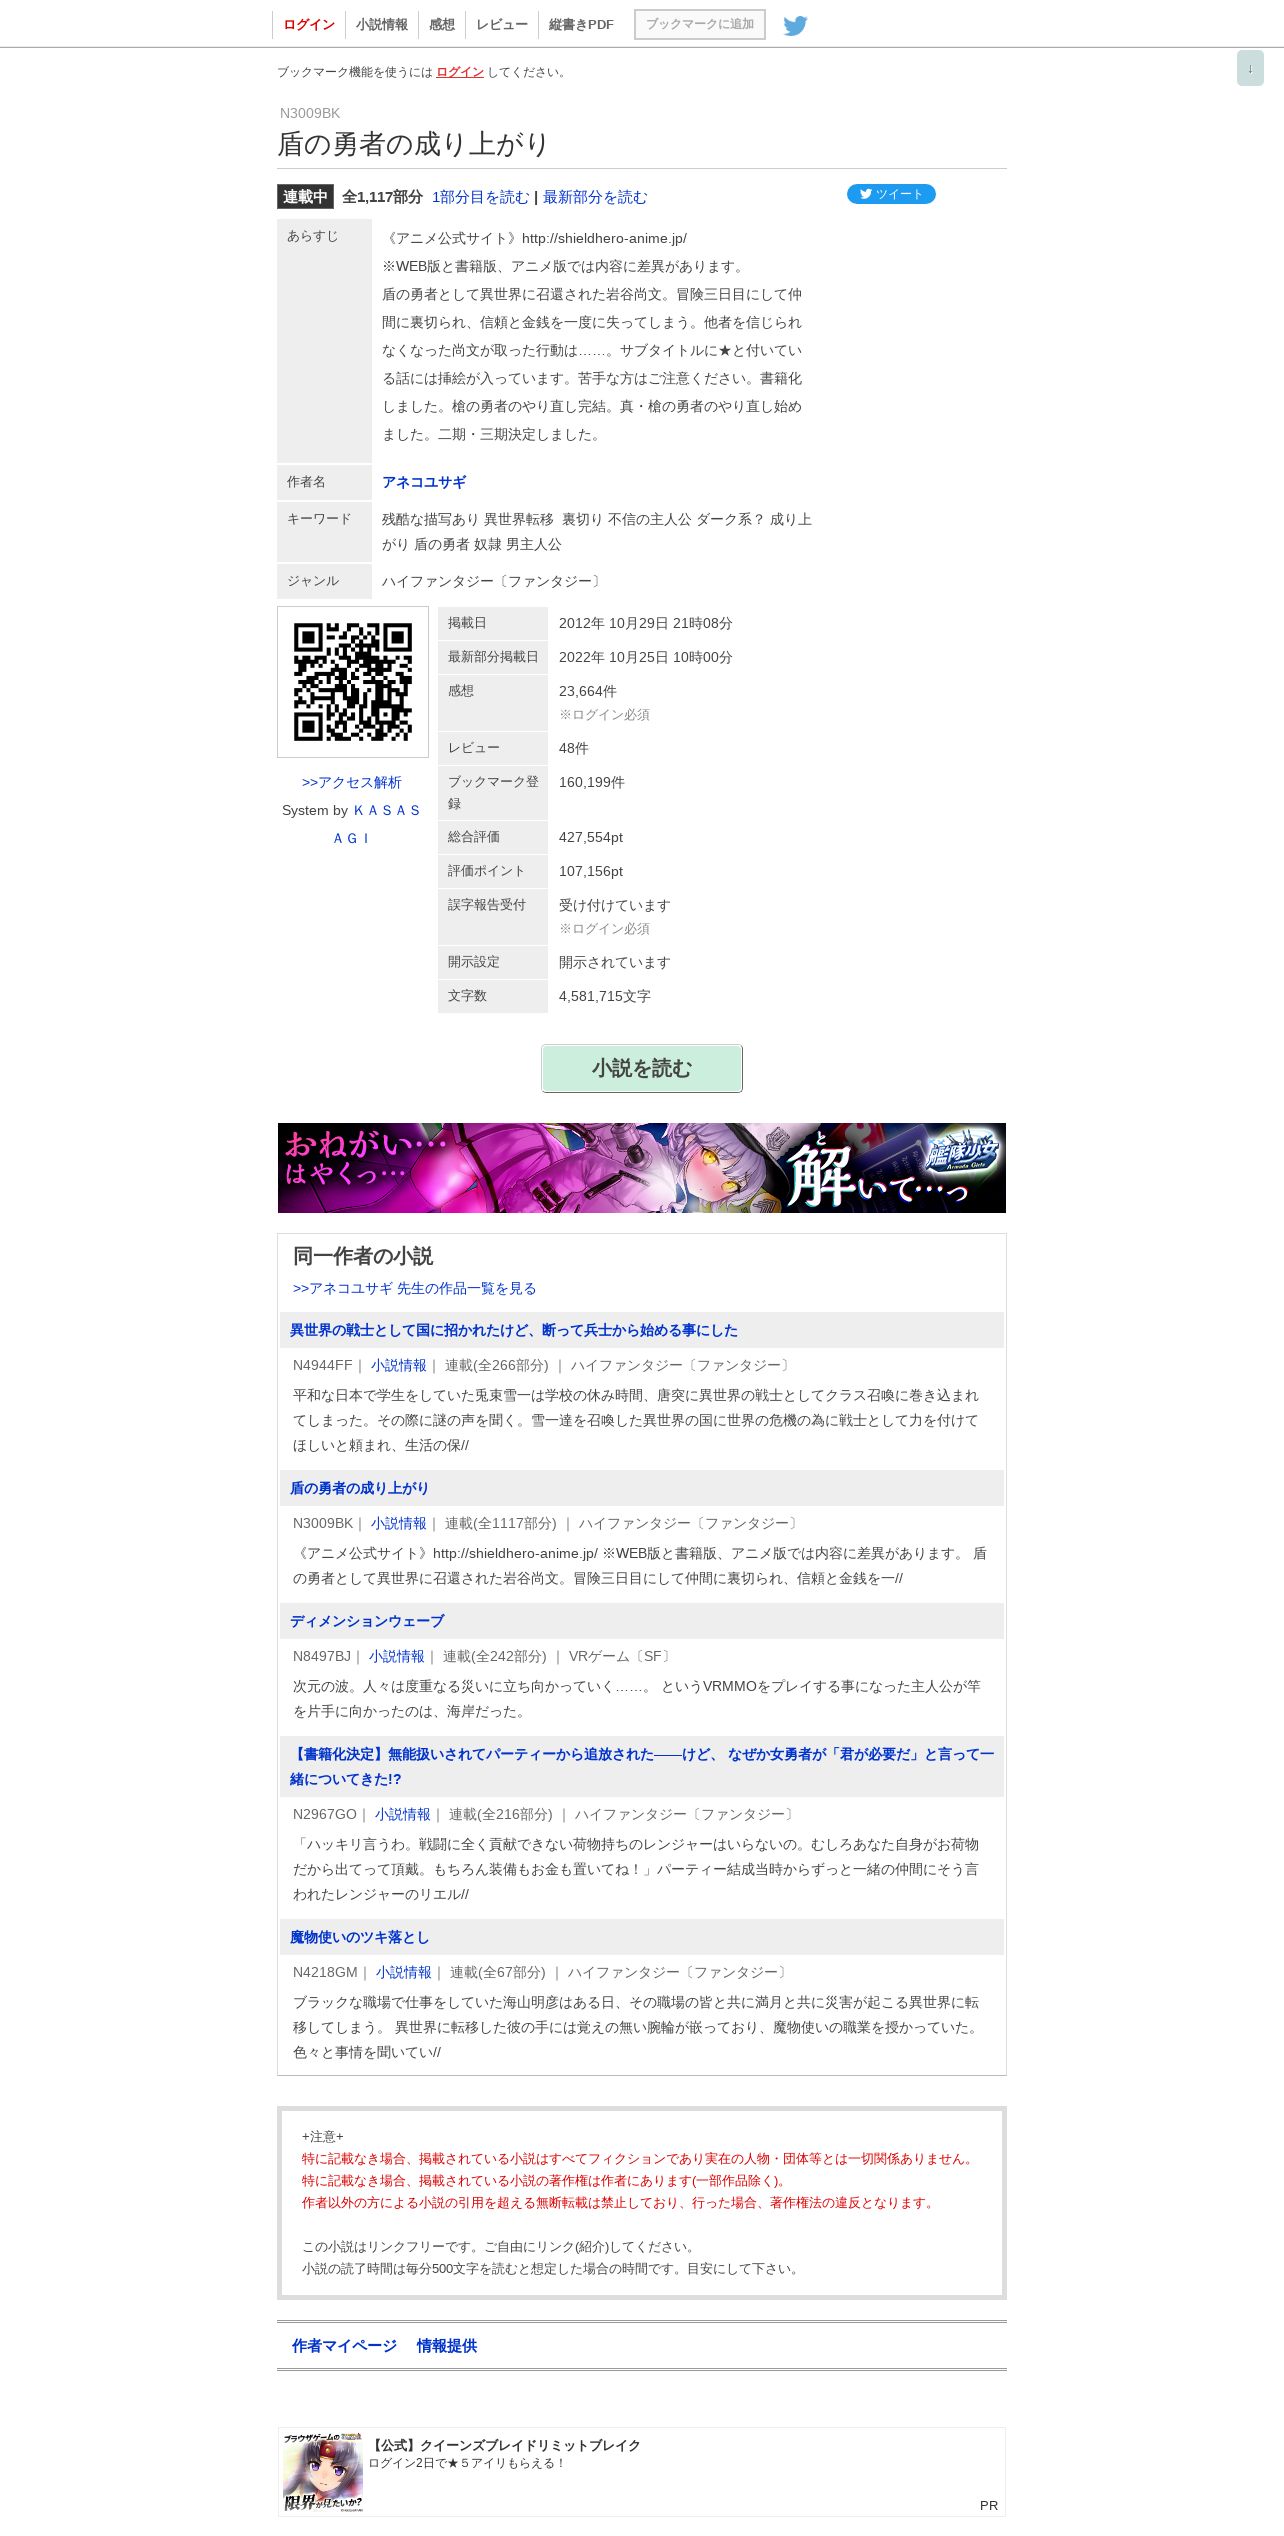The height and width of the screenshot is (2536, 1284).
Task: Open 小説情報 for N2967GO
Action: pyautogui.click(x=403, y=1814)
